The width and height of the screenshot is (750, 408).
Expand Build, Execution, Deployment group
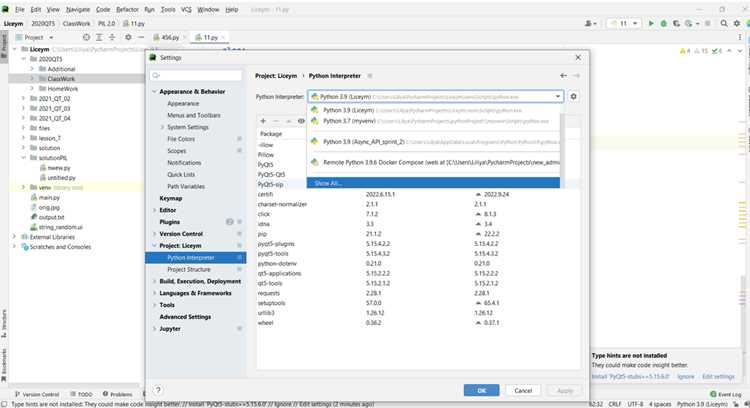pyautogui.click(x=154, y=281)
